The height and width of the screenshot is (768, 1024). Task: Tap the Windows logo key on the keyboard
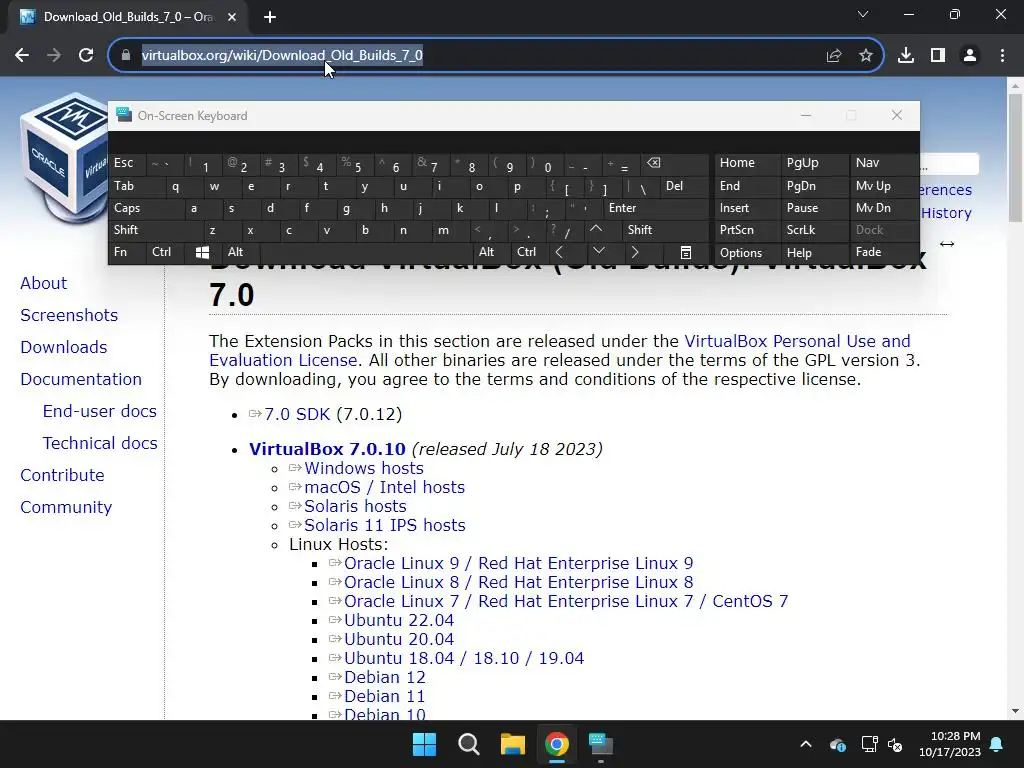[202, 252]
